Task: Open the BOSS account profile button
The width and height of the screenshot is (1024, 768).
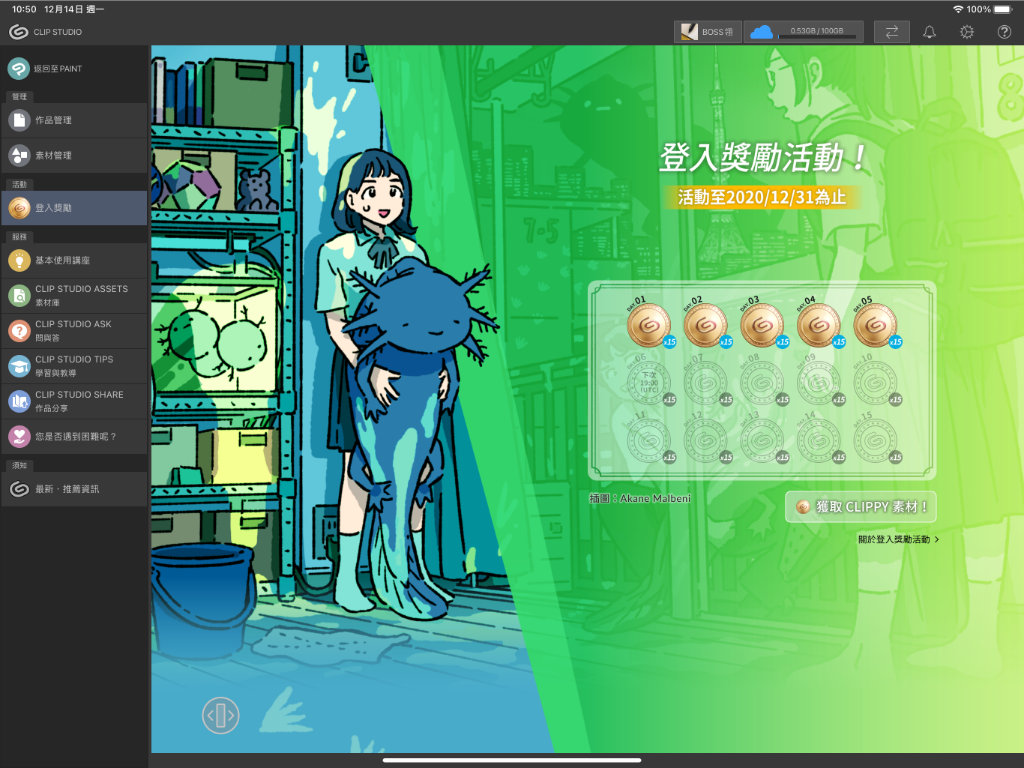Action: [707, 32]
